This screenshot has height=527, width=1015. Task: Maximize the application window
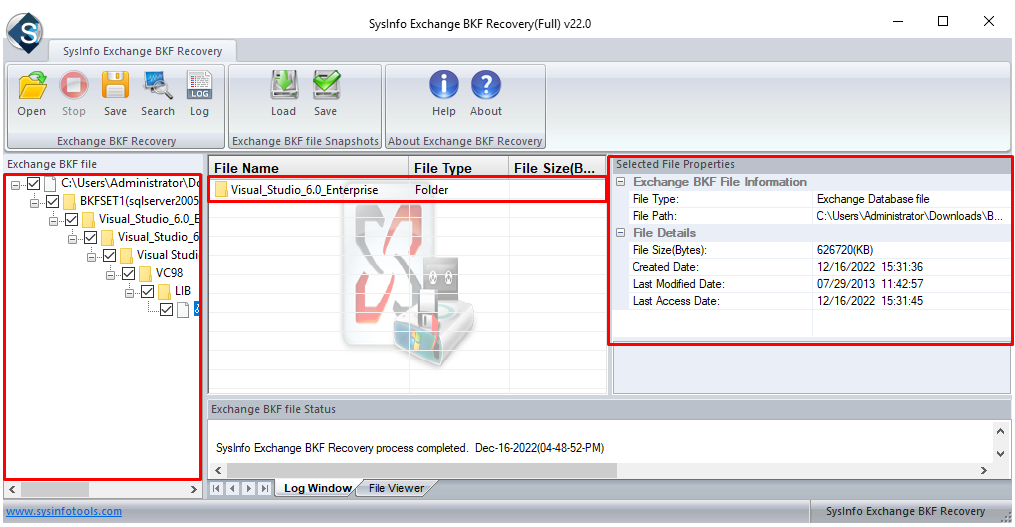(943, 21)
